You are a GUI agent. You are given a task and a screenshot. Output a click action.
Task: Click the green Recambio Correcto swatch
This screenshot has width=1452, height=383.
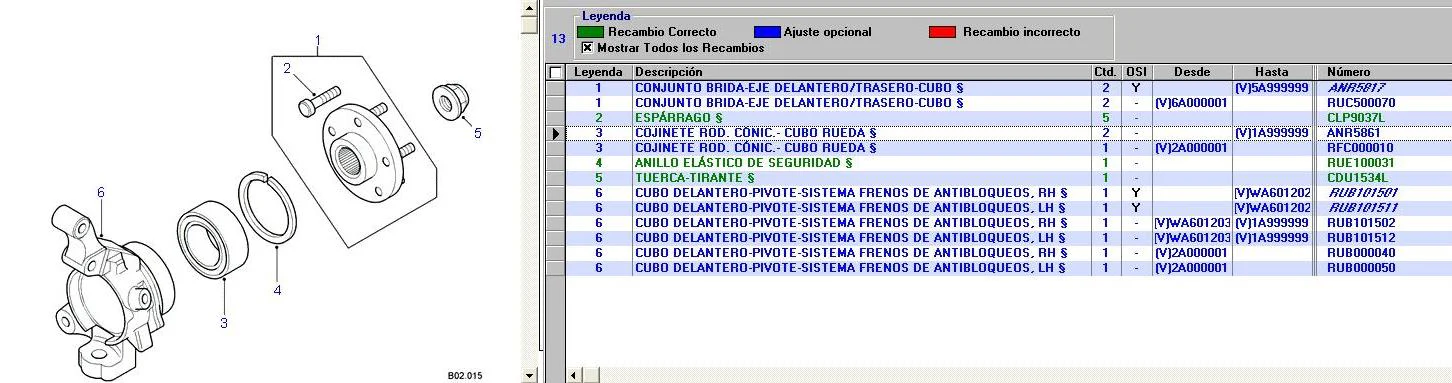pos(590,32)
